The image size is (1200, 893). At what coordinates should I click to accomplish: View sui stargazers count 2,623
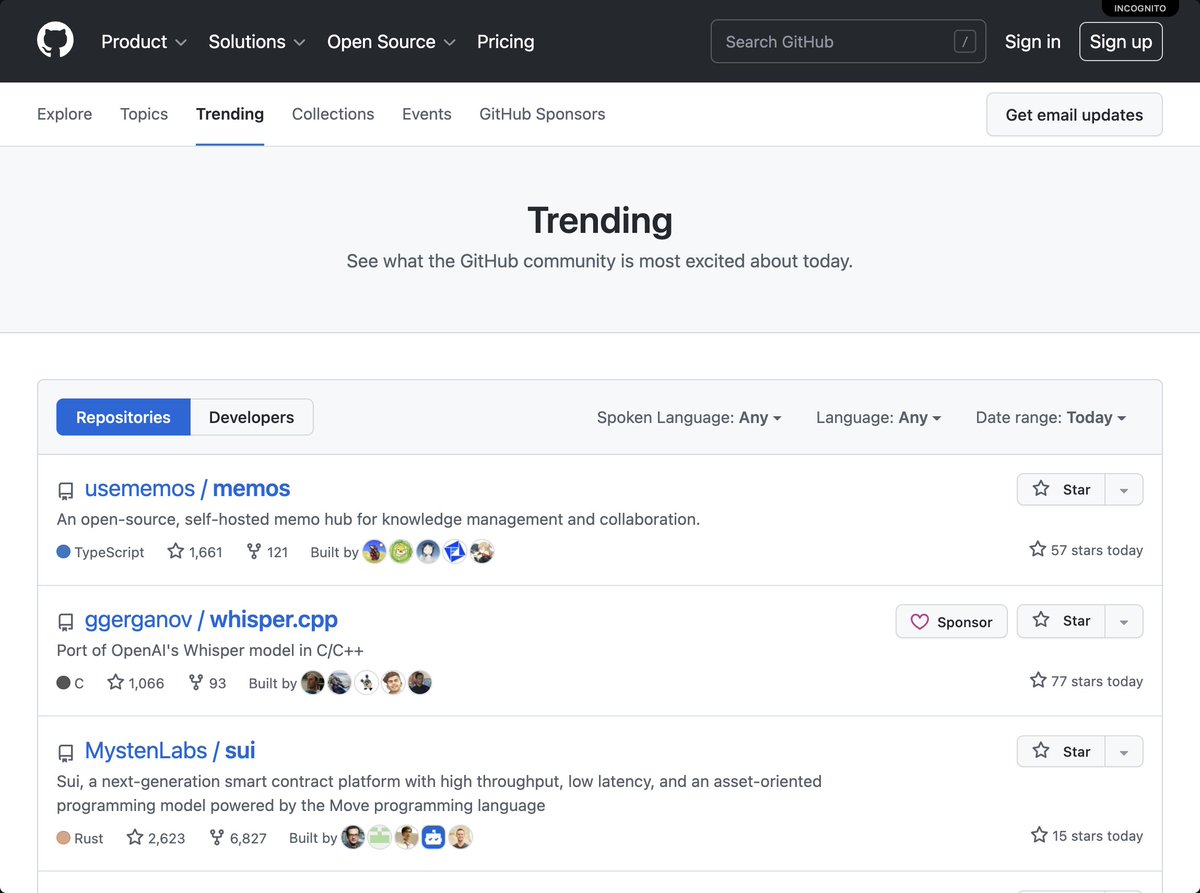pyautogui.click(x=156, y=838)
